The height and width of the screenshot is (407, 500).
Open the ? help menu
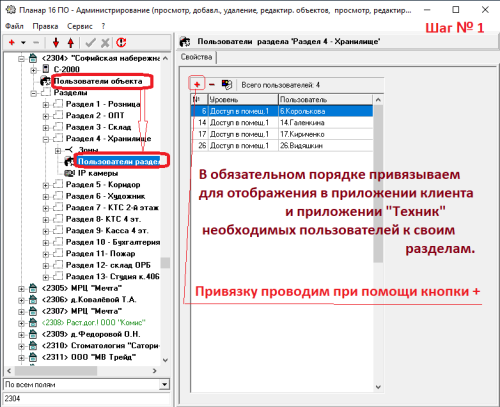[x=103, y=26]
